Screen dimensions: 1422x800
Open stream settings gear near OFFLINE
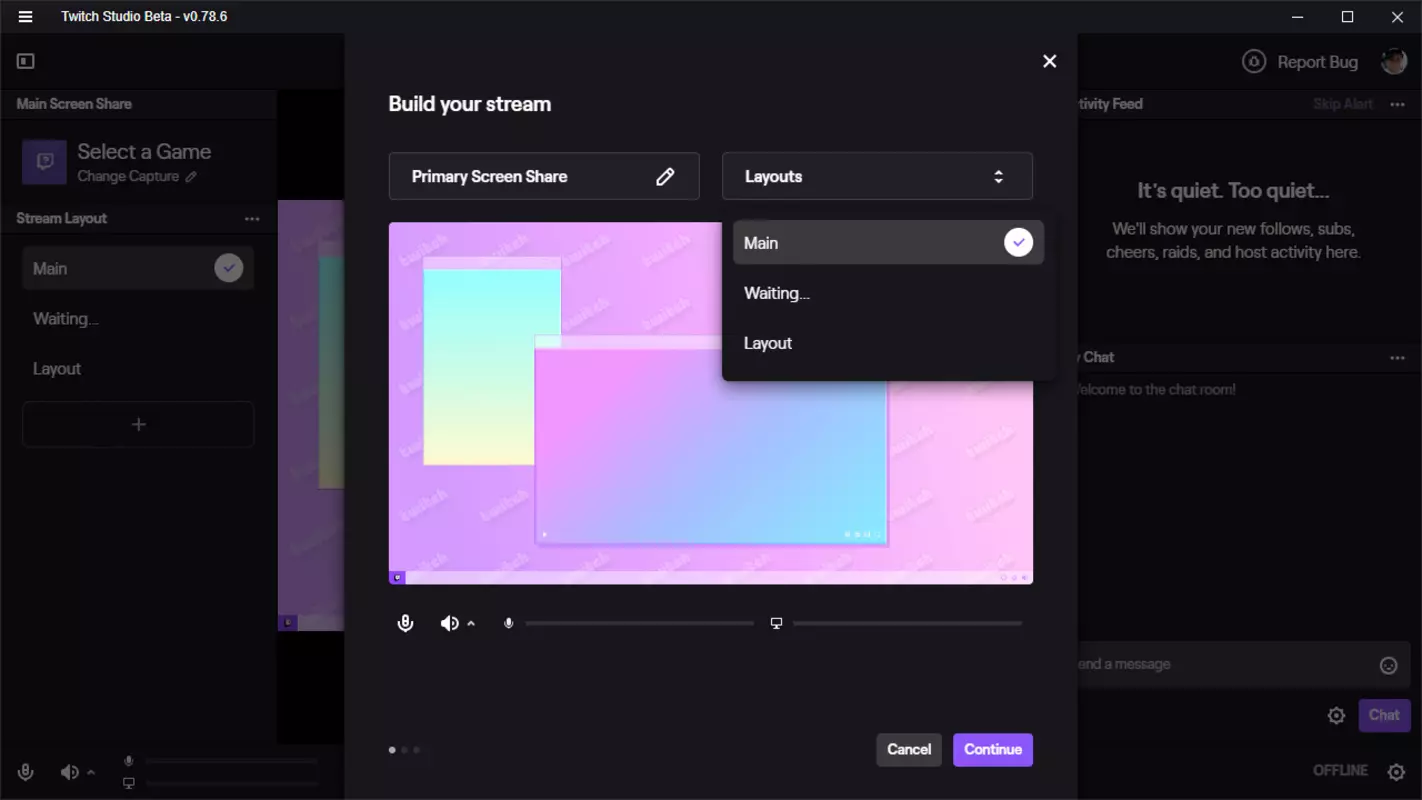[x=1396, y=771]
